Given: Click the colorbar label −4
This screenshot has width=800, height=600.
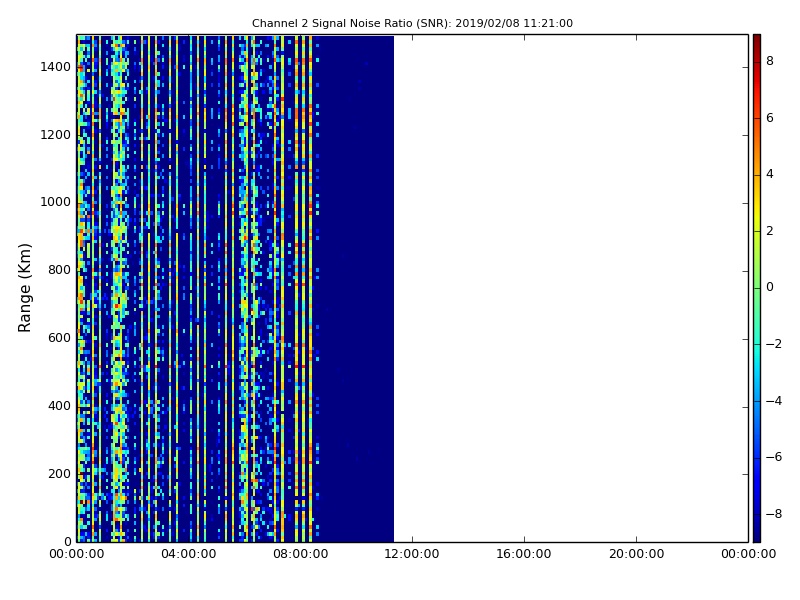Looking at the screenshot, I should pyautogui.click(x=774, y=401).
